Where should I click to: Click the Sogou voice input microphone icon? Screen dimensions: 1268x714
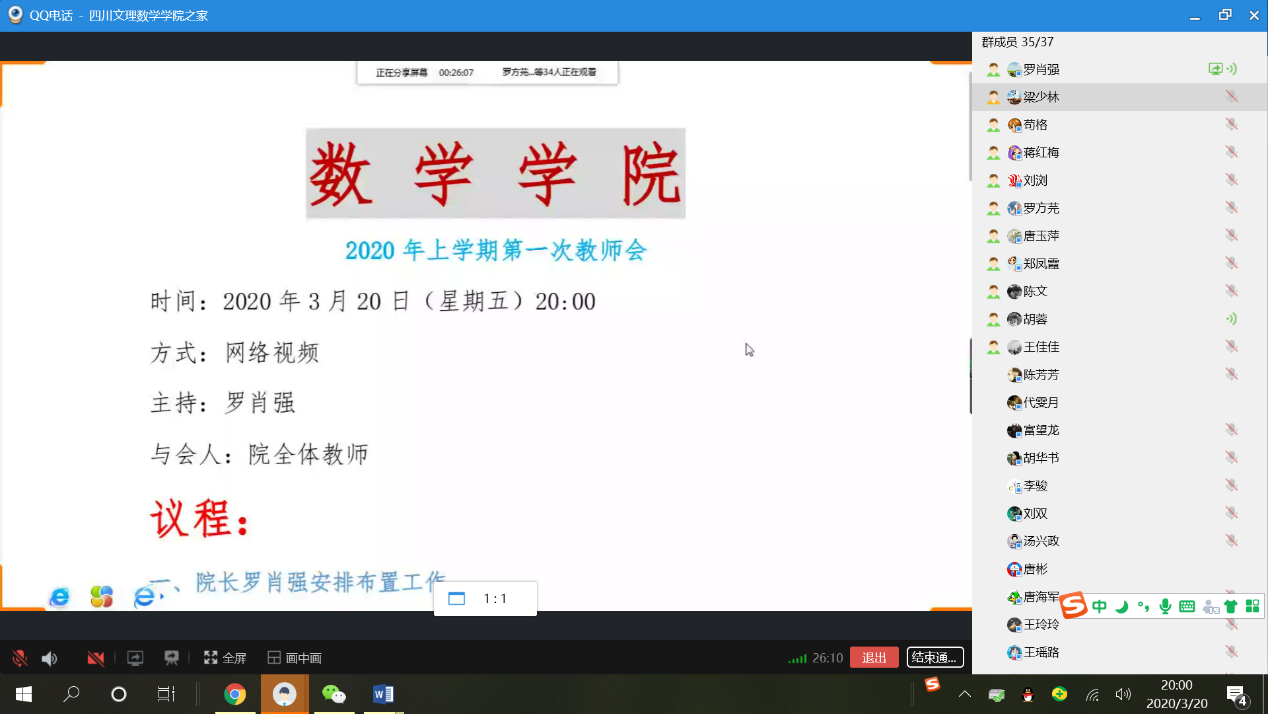pyautogui.click(x=1165, y=606)
